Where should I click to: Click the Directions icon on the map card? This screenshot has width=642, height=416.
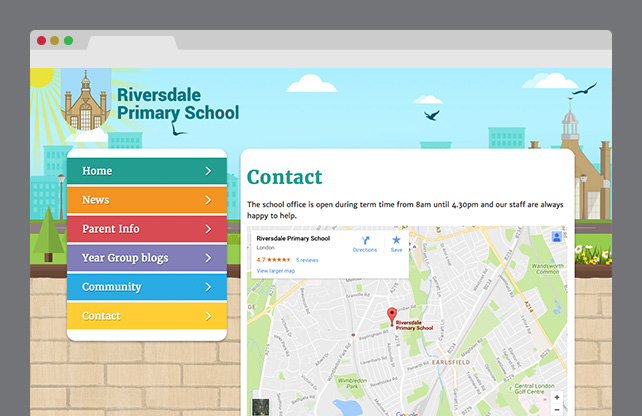pos(364,241)
